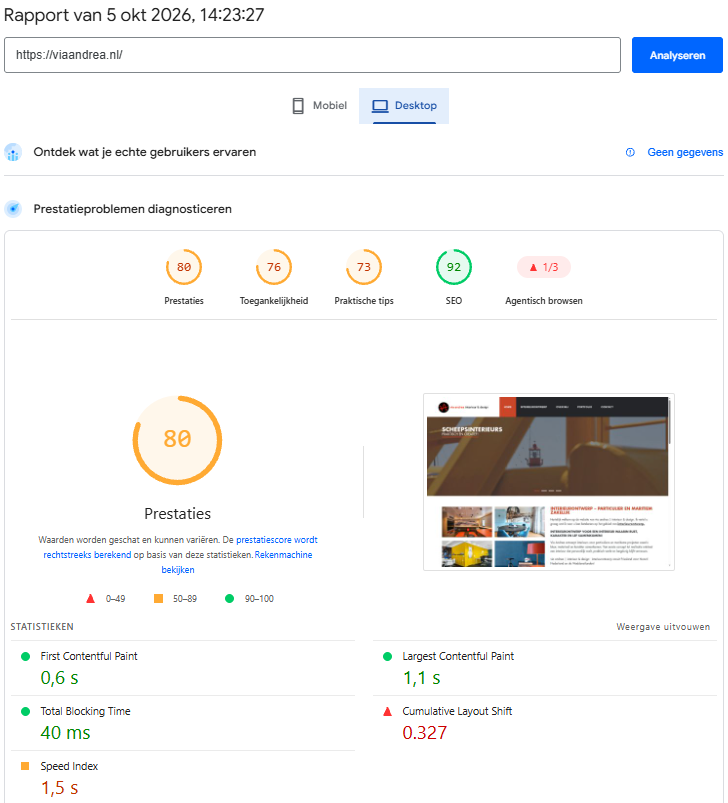Select the SEO score gauge 92
Screen dimensions: 728x803
tap(454, 267)
